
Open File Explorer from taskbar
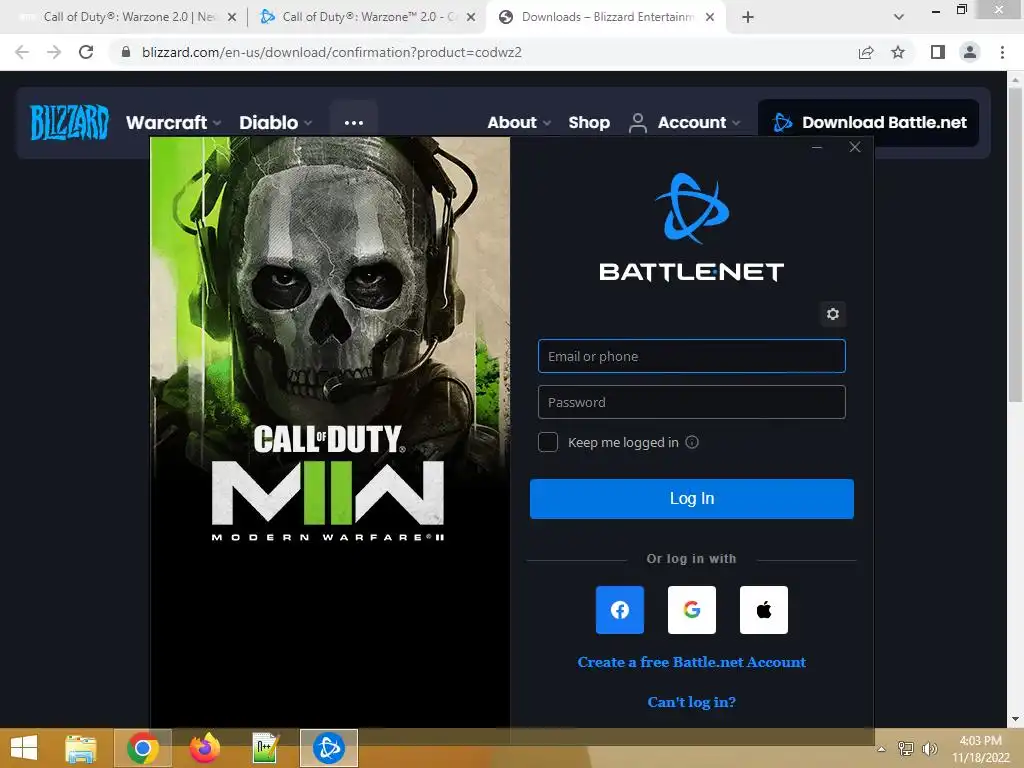pyautogui.click(x=81, y=748)
